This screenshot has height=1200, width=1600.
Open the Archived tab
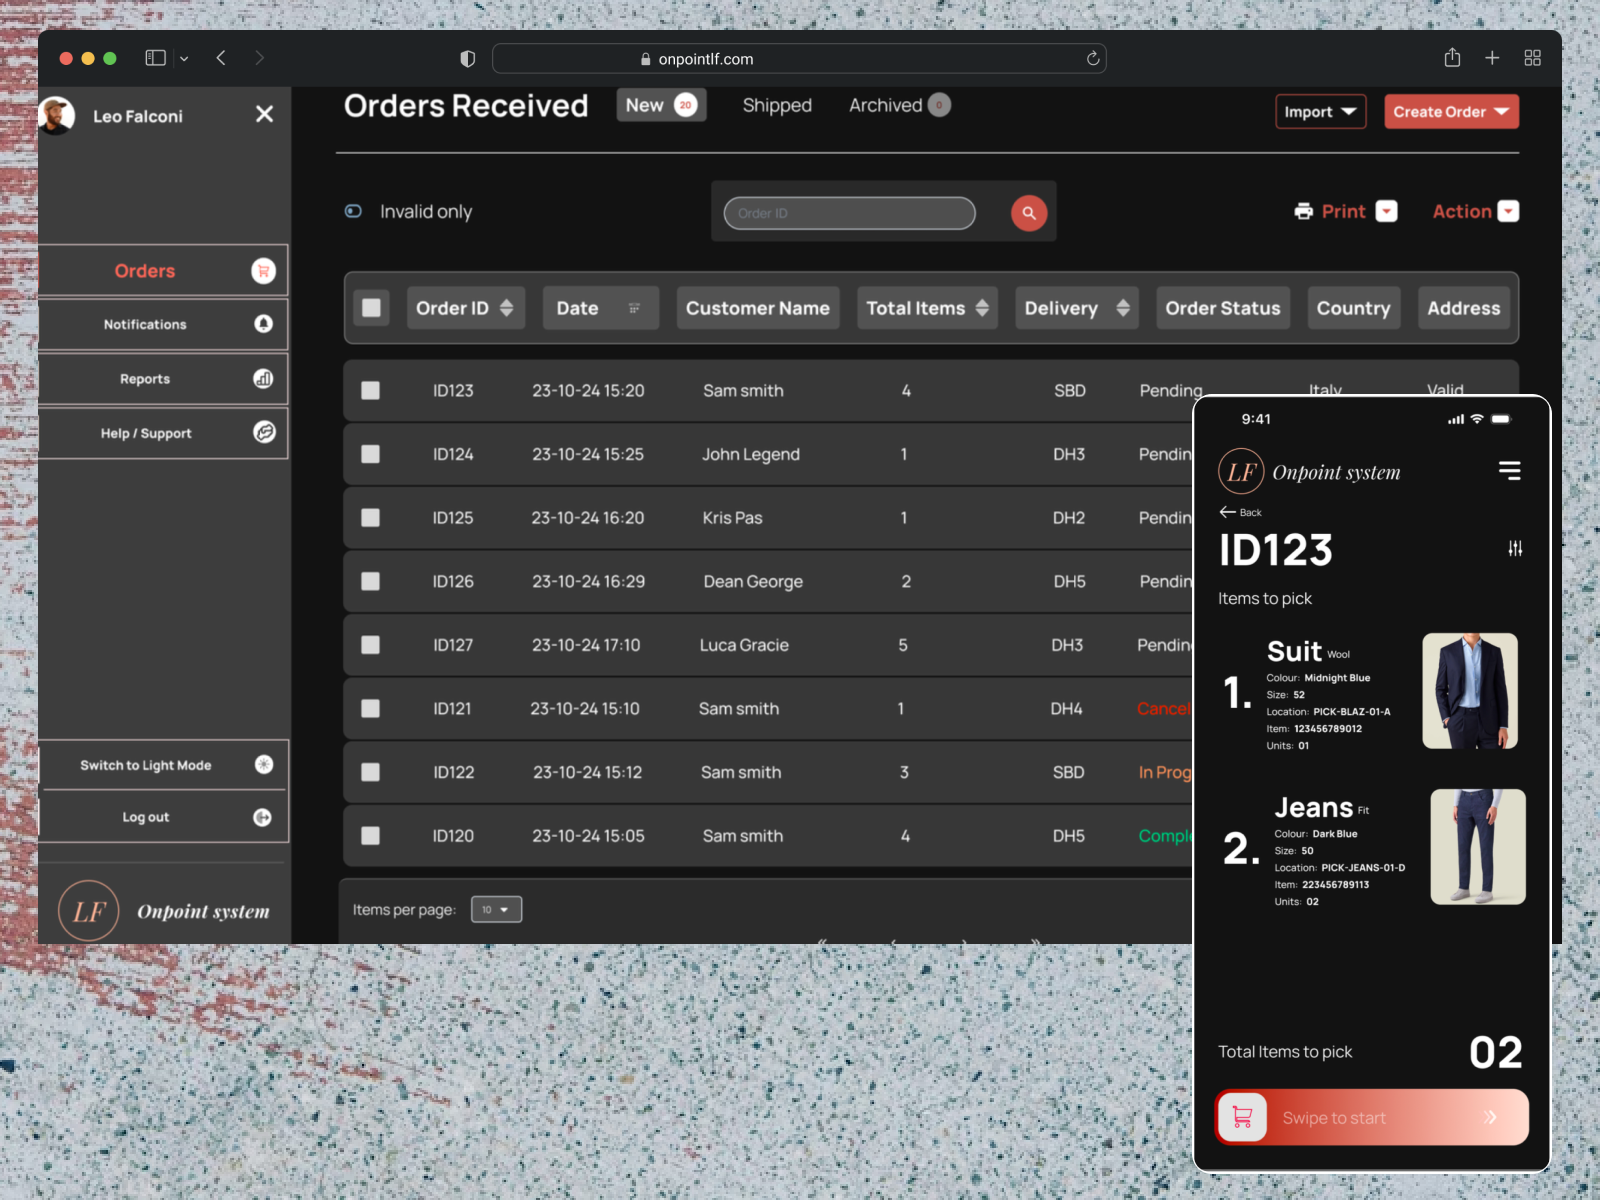coord(885,105)
